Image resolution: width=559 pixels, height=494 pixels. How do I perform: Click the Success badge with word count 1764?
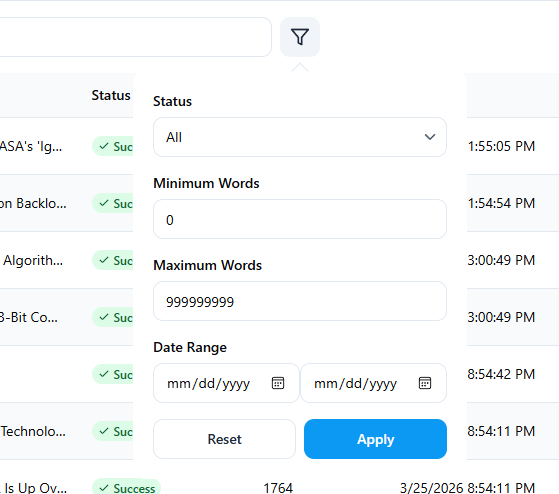(127, 488)
